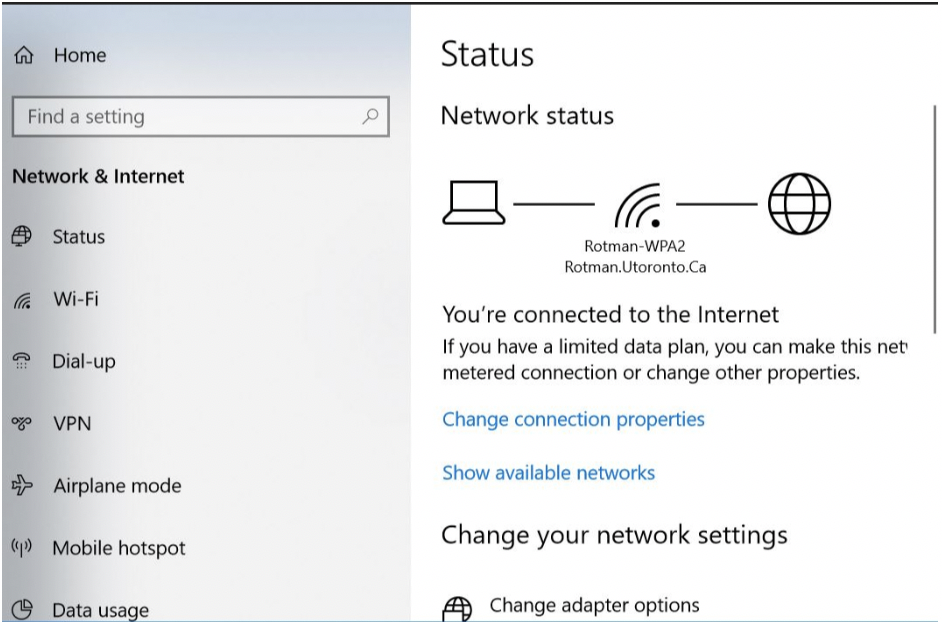Select the laptop icon in the network diagram
This screenshot has height=622, width=942.
[475, 203]
